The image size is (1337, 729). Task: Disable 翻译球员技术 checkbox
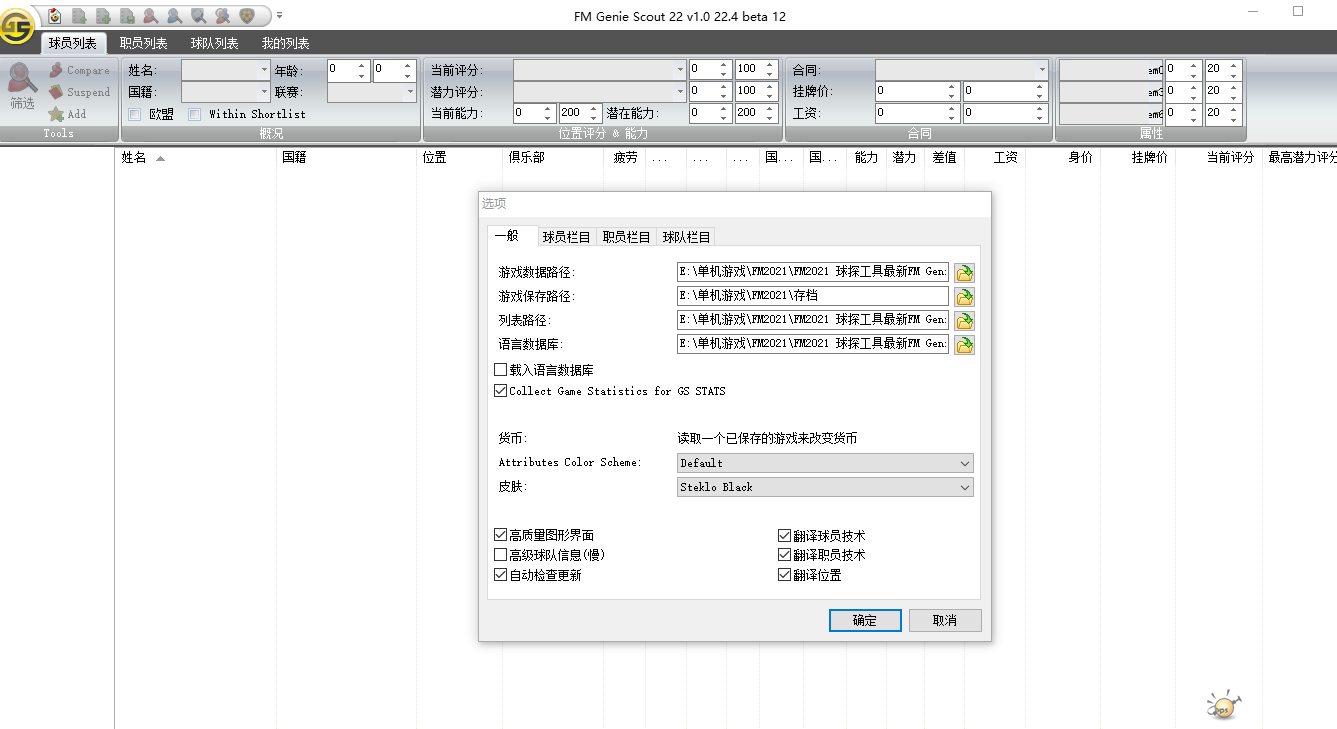[x=785, y=536]
